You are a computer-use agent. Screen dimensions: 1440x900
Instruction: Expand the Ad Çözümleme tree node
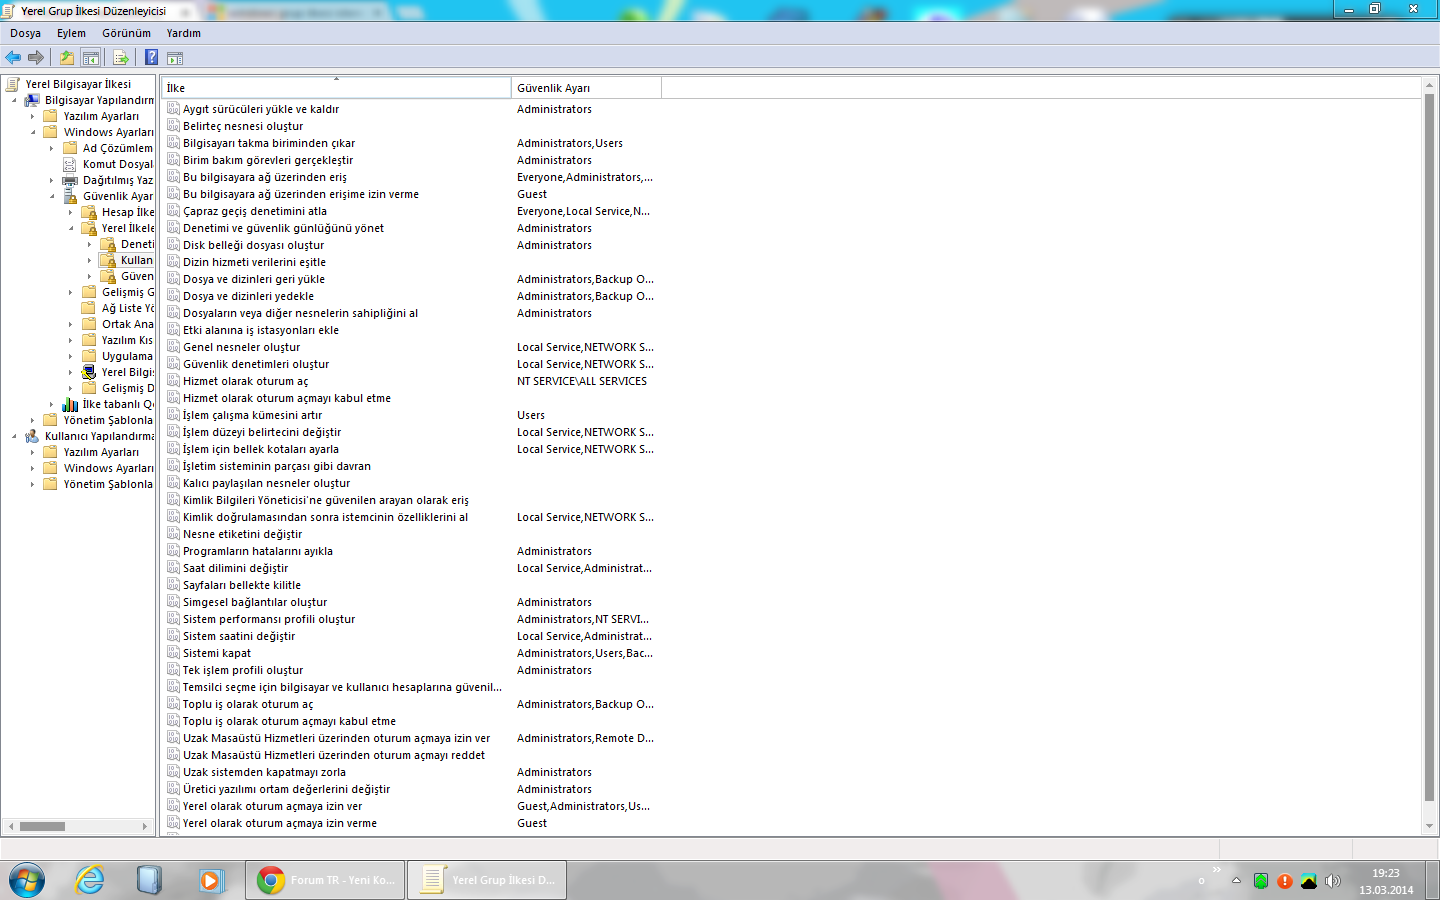pyautogui.click(x=52, y=148)
